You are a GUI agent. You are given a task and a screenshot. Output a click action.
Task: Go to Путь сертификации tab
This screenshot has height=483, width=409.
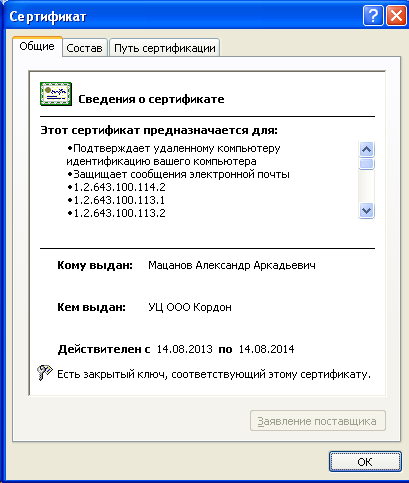(x=165, y=48)
